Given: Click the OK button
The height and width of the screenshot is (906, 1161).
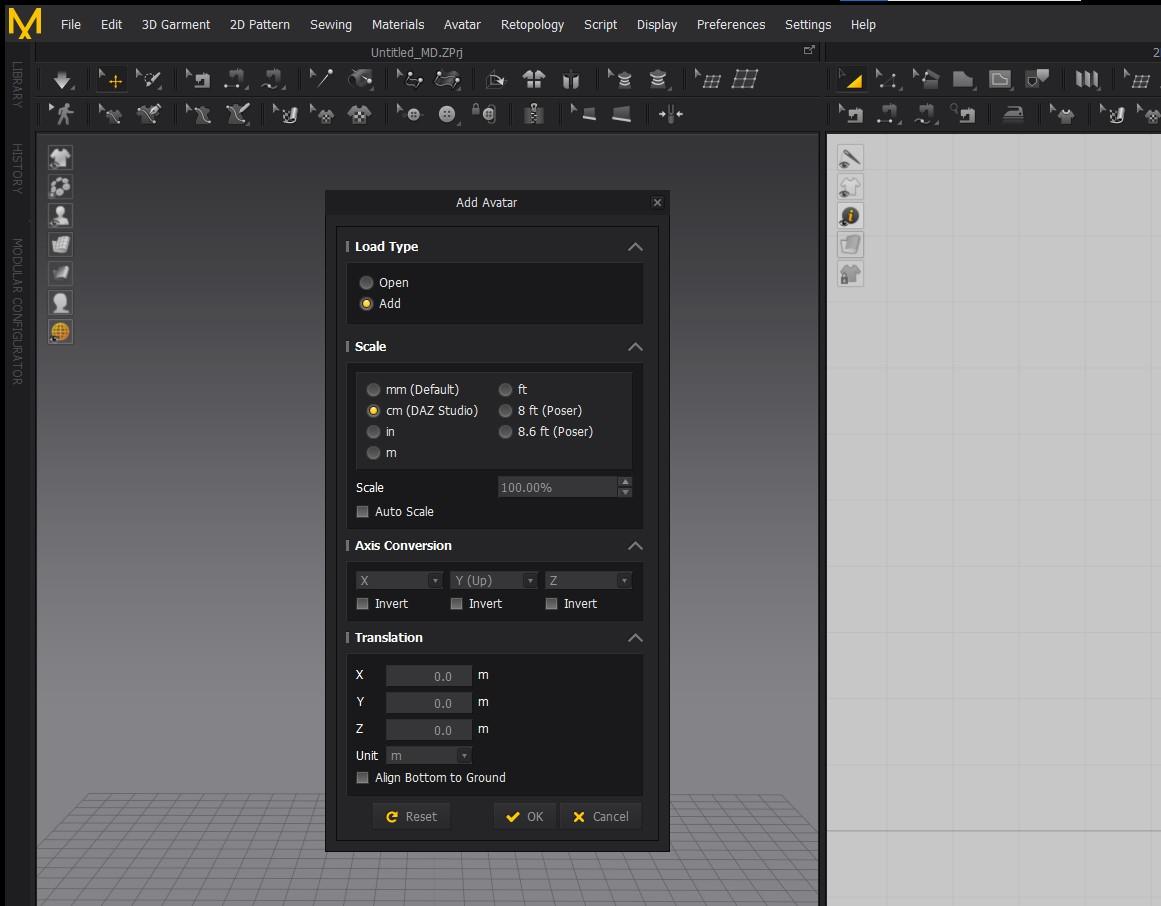Looking at the screenshot, I should point(525,817).
